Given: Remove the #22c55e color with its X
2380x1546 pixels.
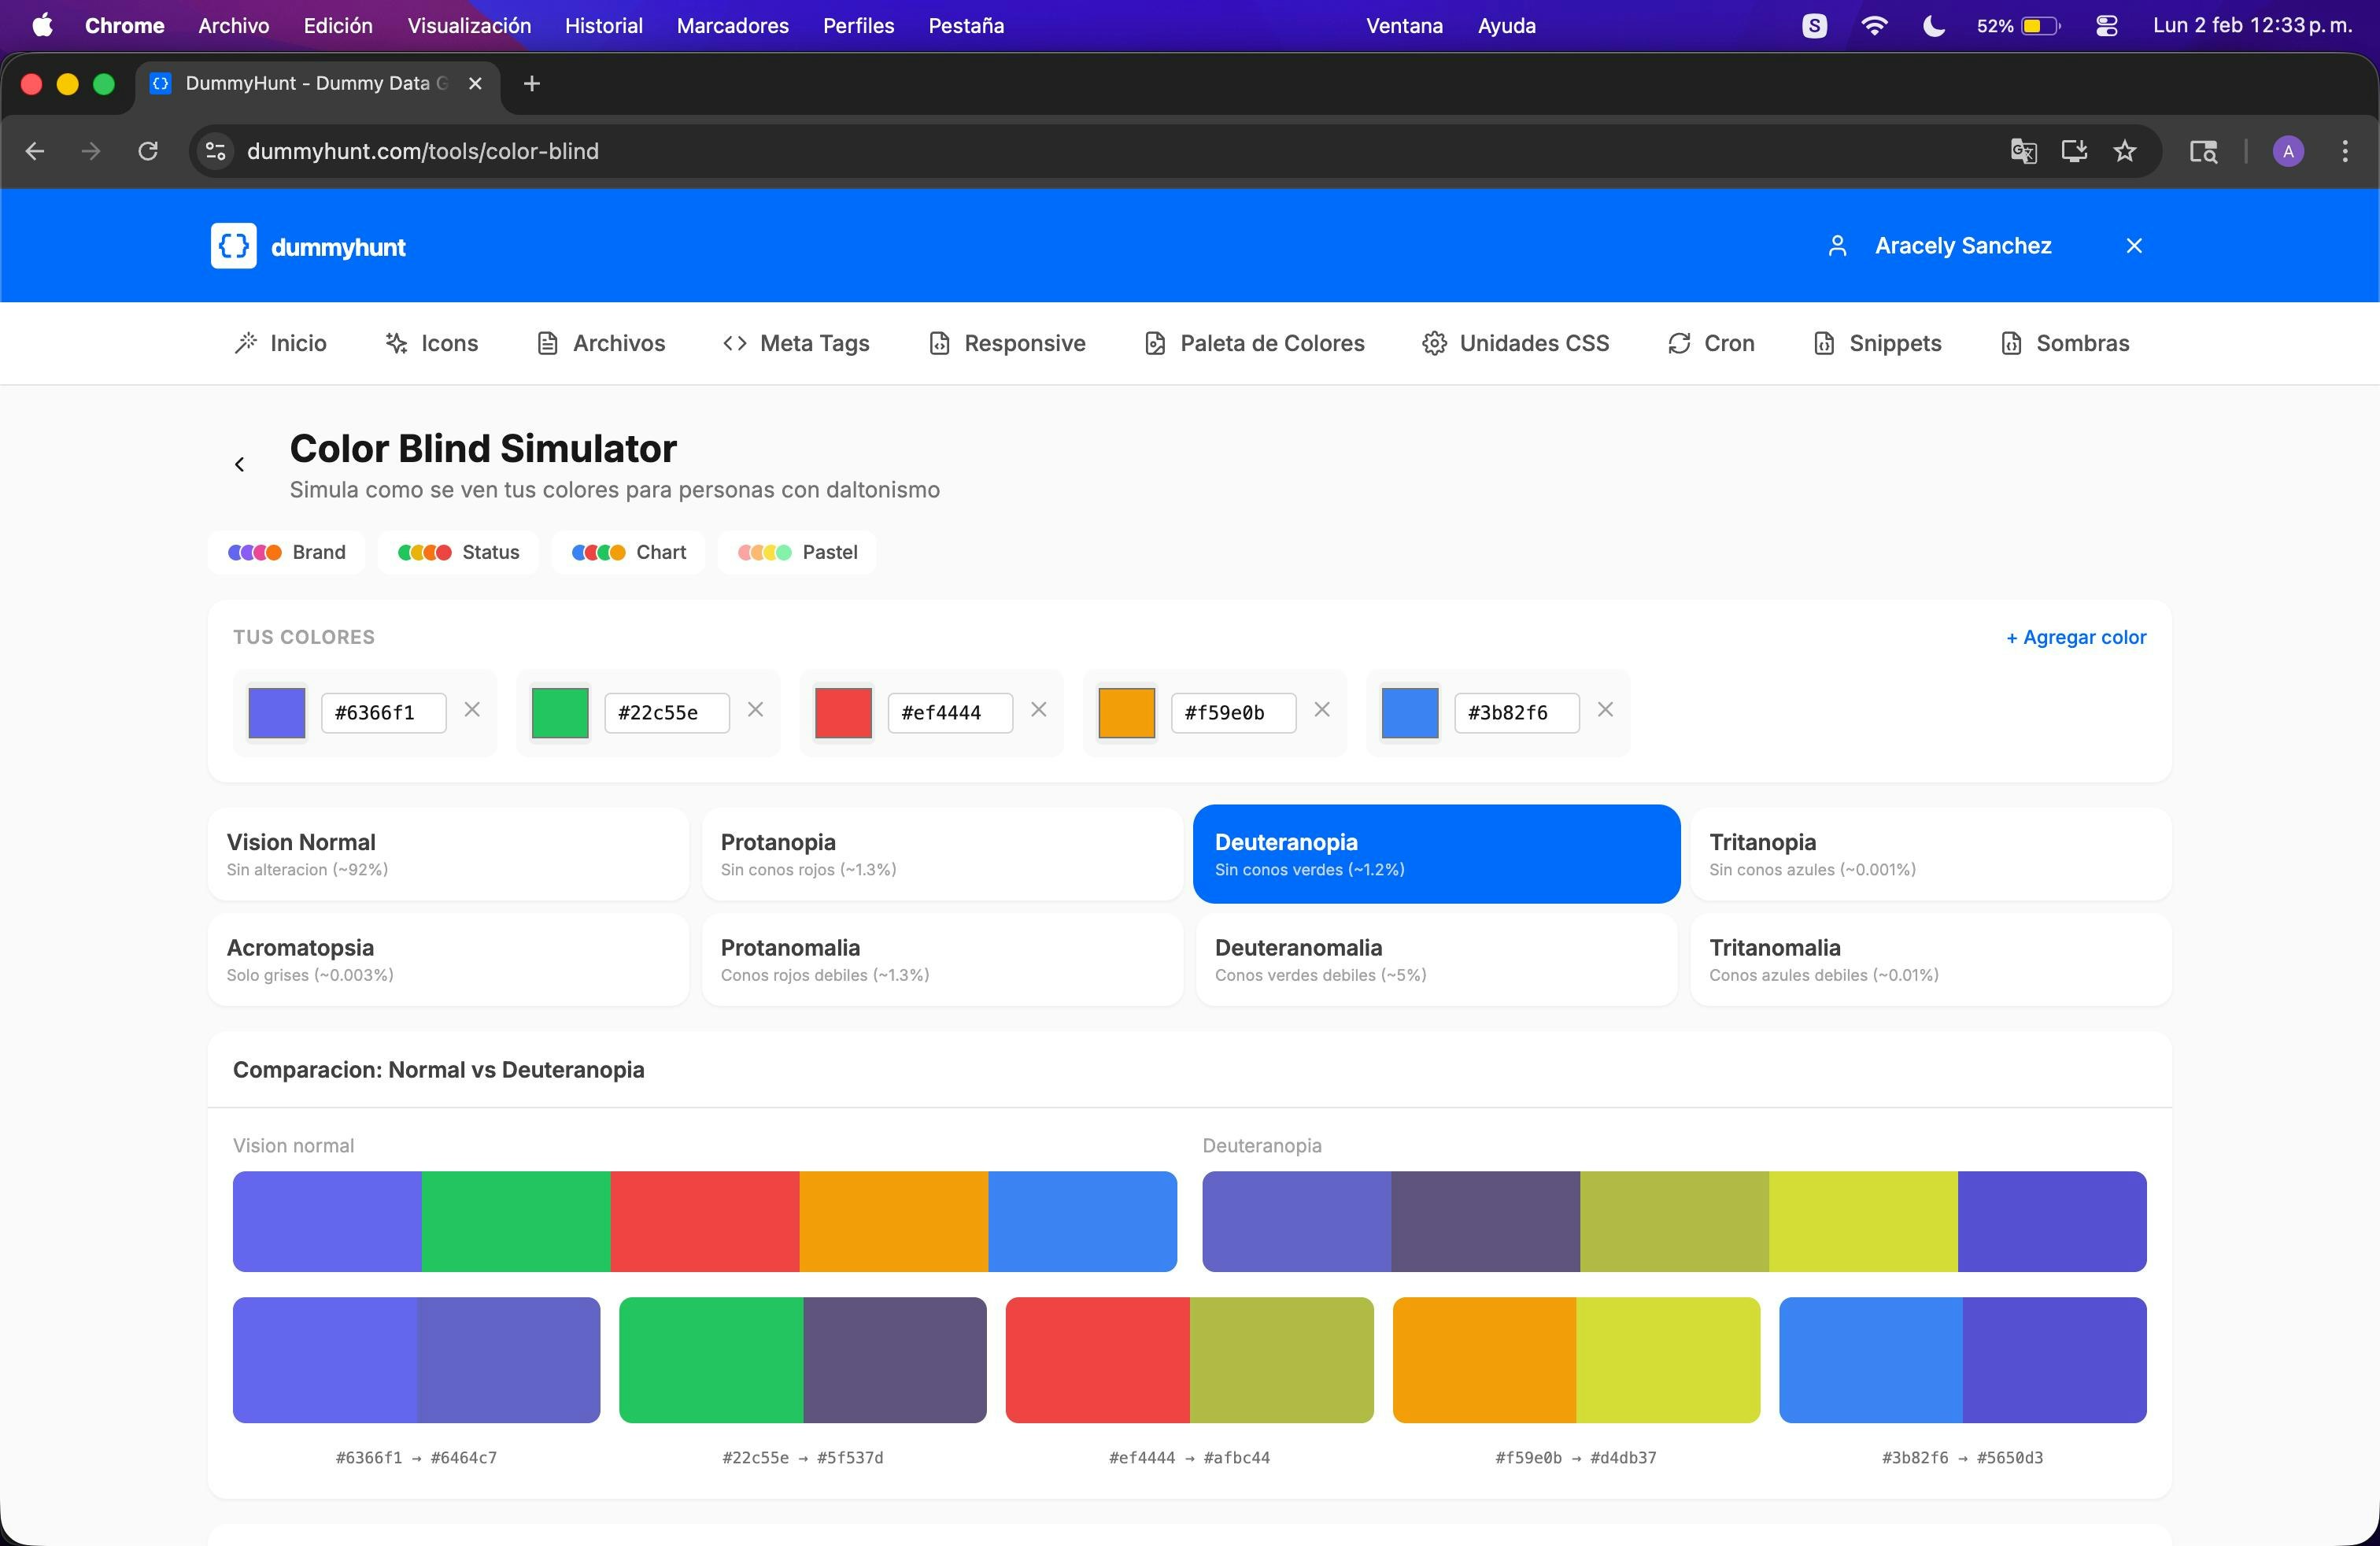Looking at the screenshot, I should click(755, 710).
